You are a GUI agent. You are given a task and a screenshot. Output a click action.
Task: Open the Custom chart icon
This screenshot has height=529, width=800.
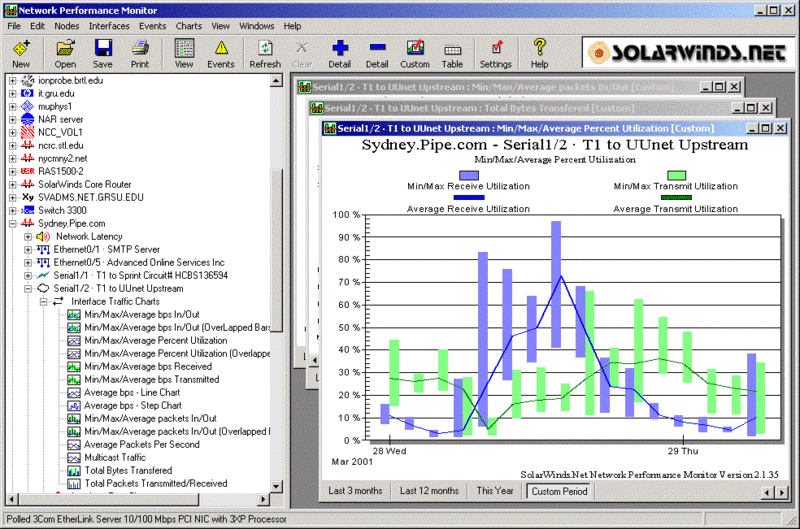pyautogui.click(x=415, y=53)
